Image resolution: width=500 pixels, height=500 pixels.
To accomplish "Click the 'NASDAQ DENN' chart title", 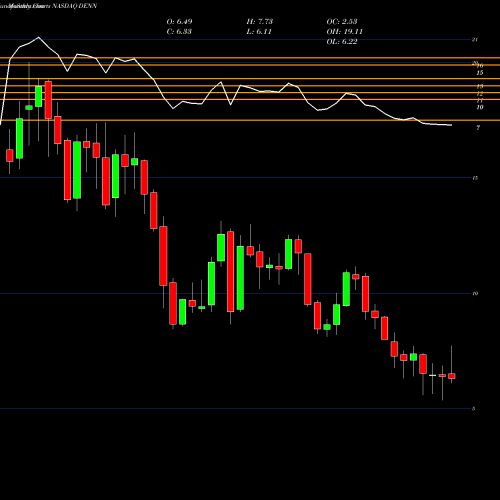I will click(75, 6).
